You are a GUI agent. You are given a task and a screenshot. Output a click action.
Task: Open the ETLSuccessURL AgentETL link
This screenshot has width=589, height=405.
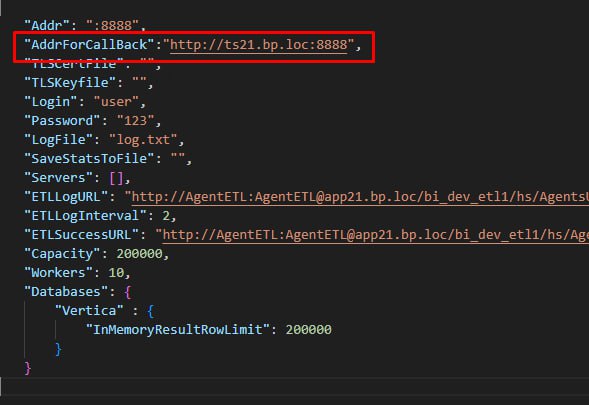[x=375, y=235]
